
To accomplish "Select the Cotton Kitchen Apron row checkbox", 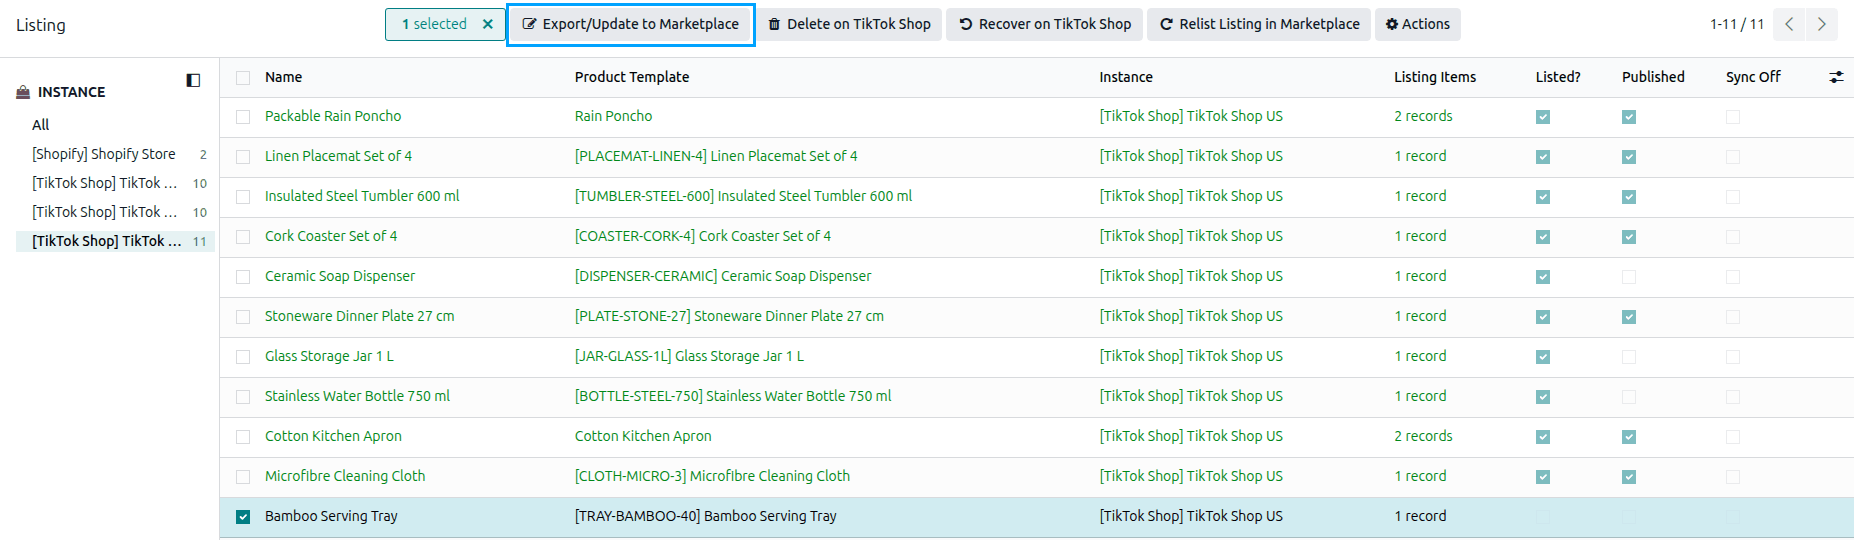I will point(243,437).
